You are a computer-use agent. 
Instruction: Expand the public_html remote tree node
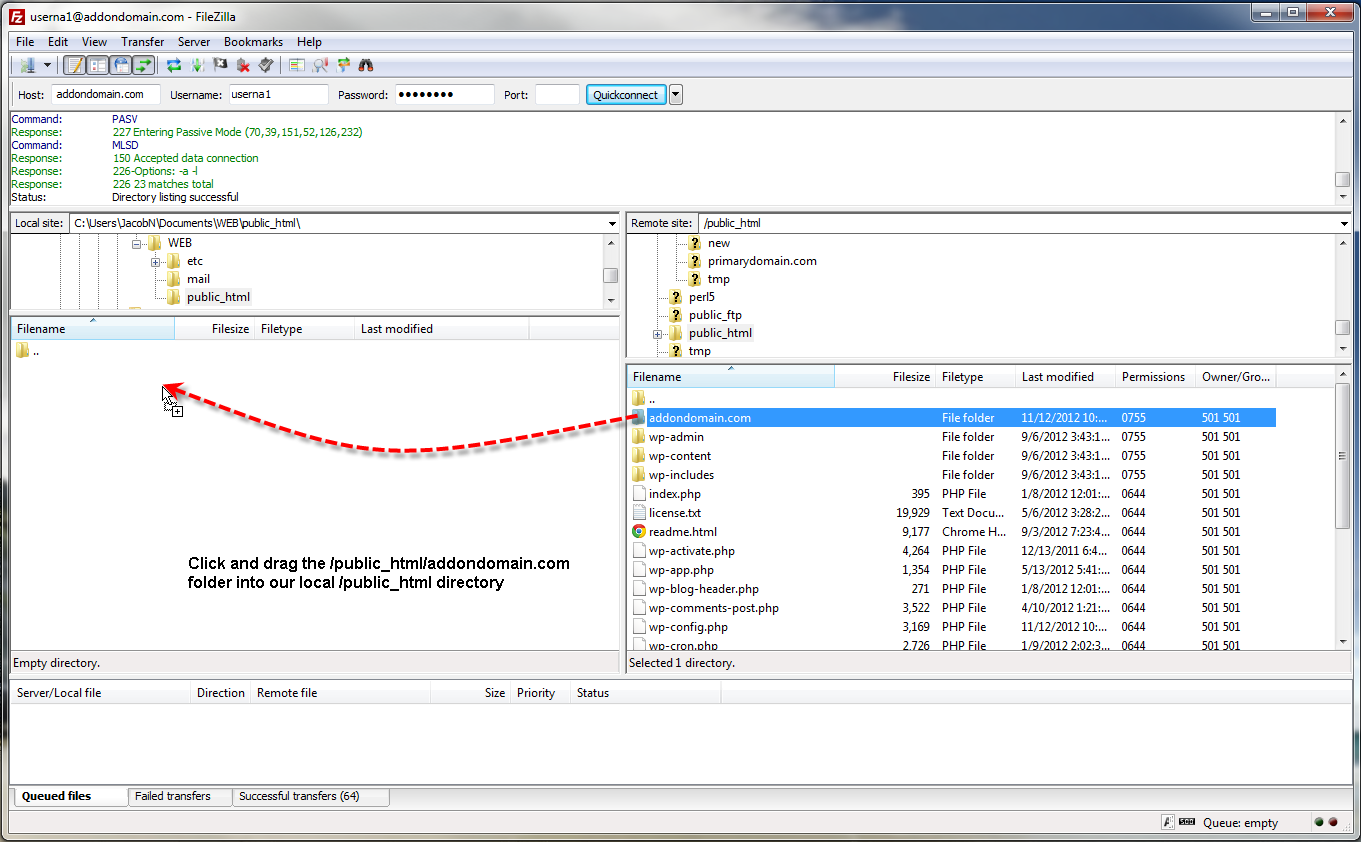click(x=657, y=334)
